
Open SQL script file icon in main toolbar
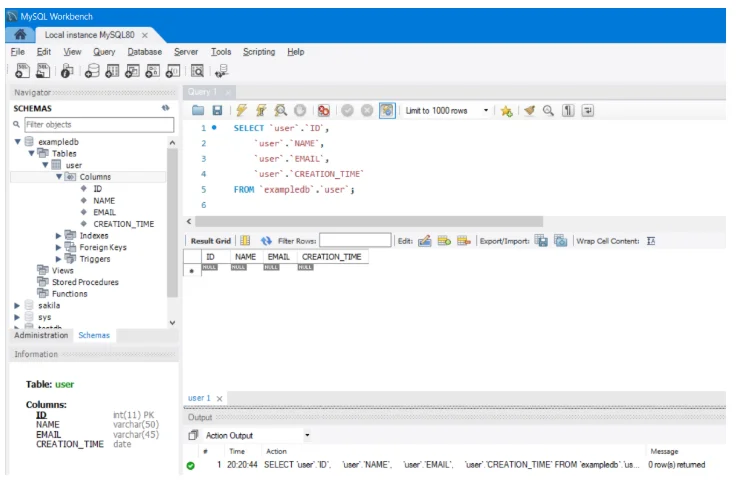(43, 71)
